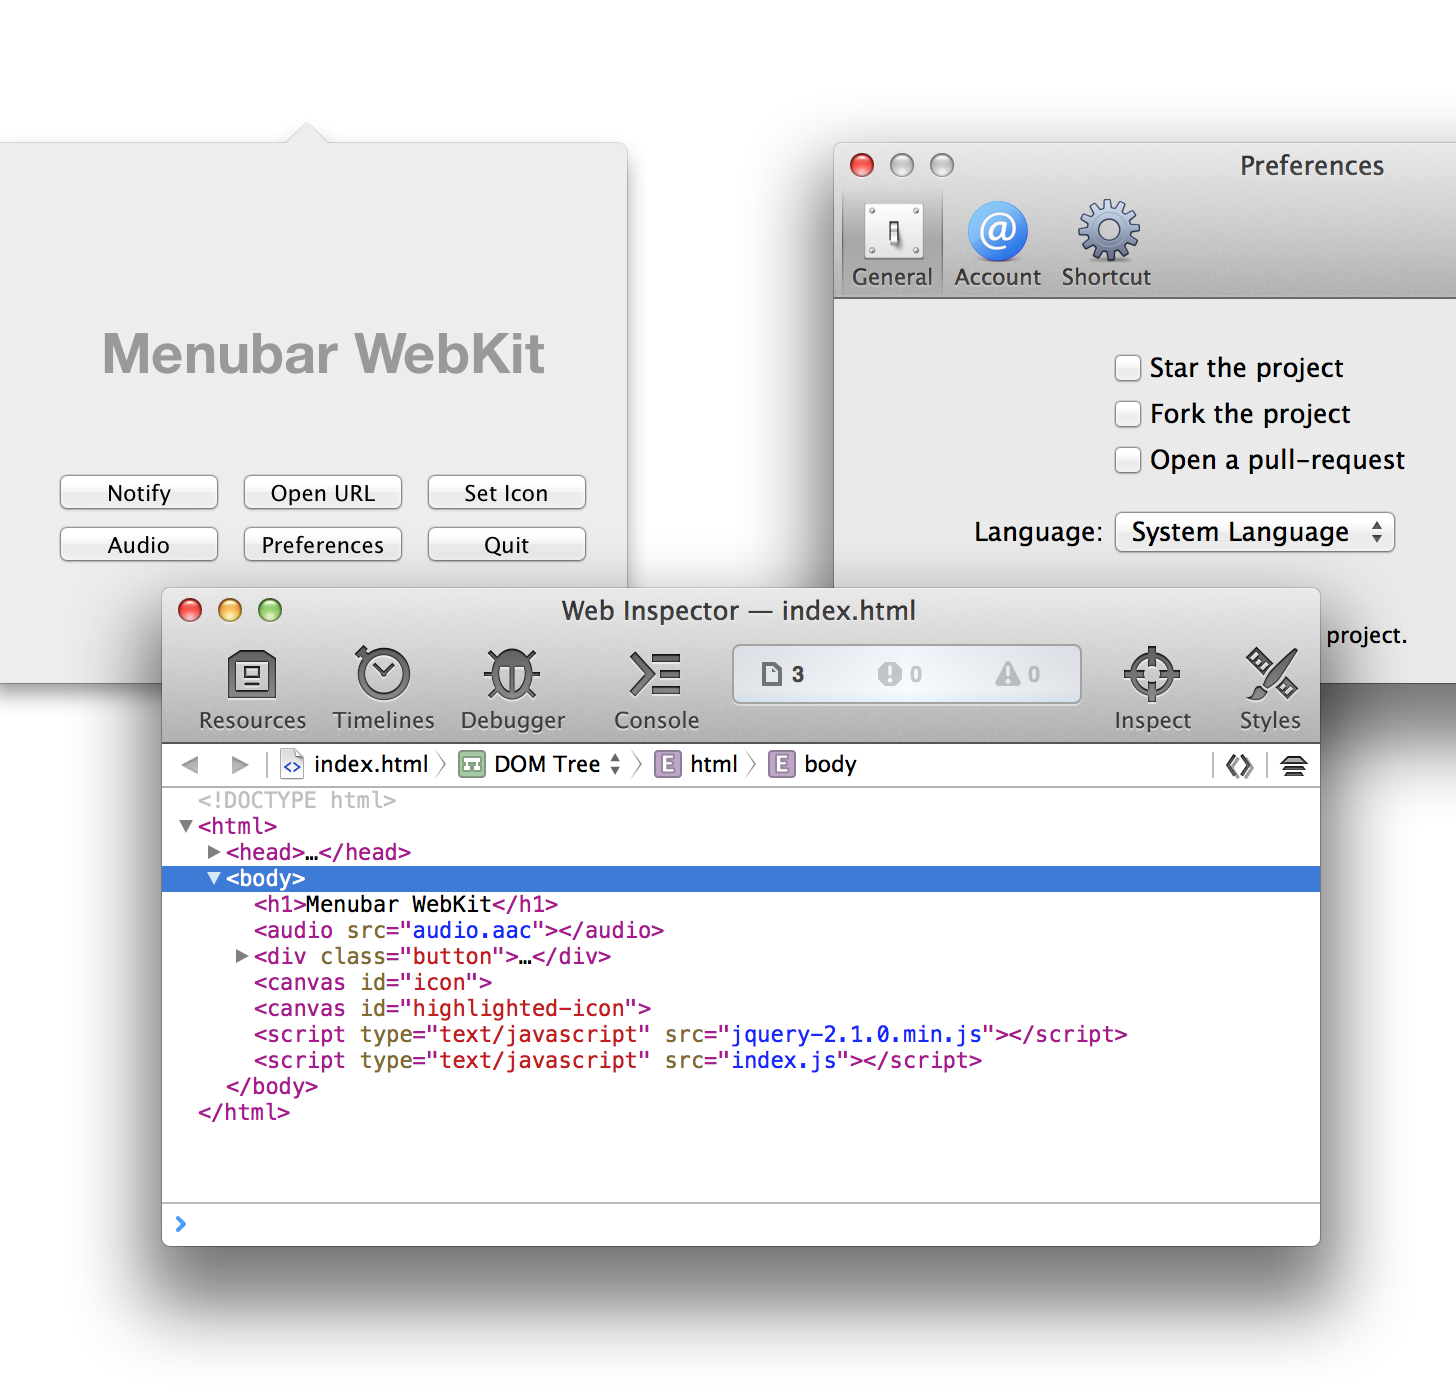The height and width of the screenshot is (1388, 1456).
Task: Open the System Language dropdown
Action: tap(1254, 532)
